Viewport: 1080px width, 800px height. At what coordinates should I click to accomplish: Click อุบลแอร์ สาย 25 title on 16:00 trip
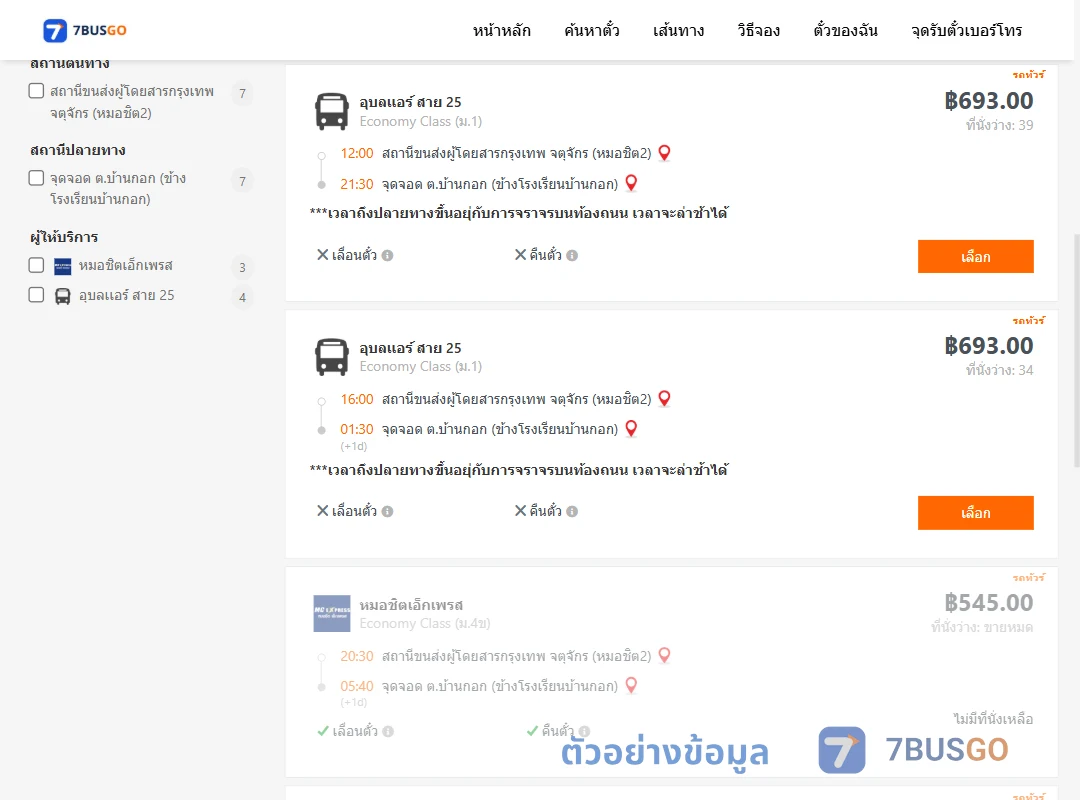click(x=411, y=348)
